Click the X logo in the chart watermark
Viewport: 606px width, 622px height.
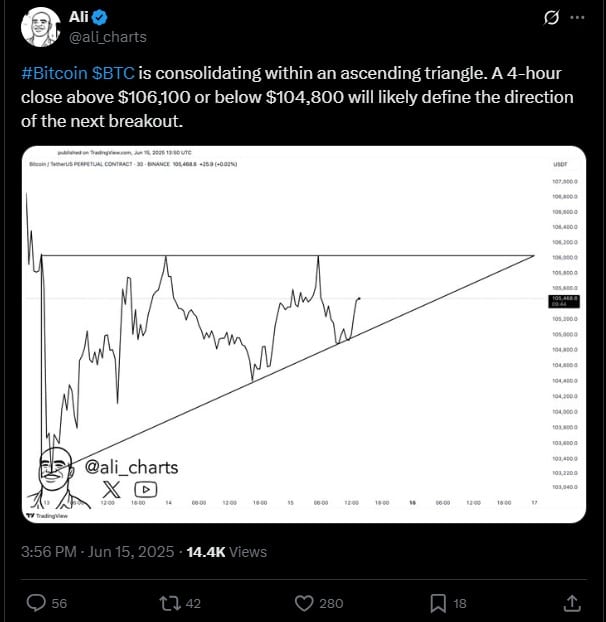pyautogui.click(x=111, y=489)
